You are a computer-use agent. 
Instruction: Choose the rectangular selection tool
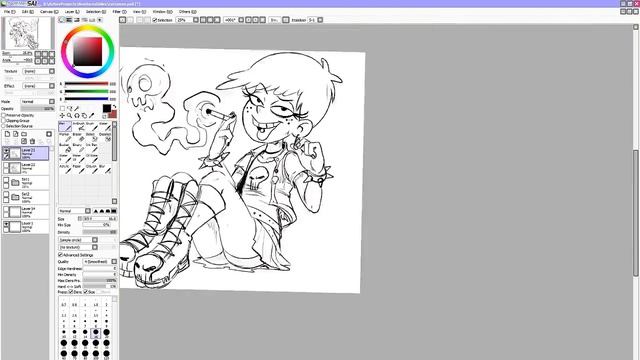coord(62,109)
